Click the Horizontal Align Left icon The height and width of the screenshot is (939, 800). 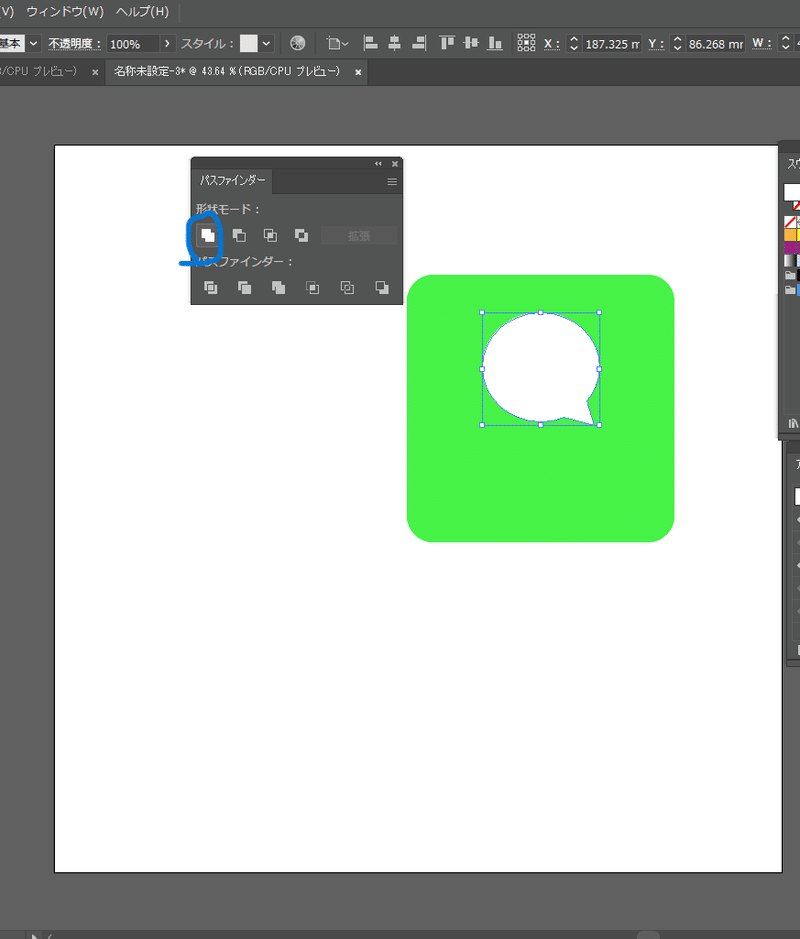(x=371, y=43)
